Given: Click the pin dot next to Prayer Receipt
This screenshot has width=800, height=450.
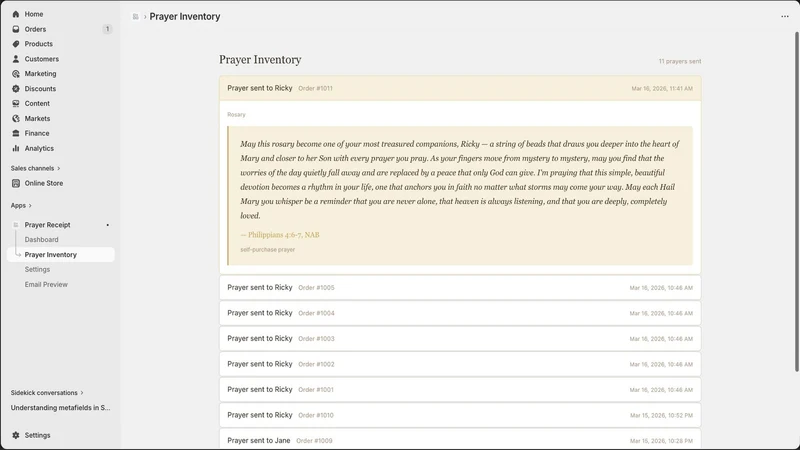Looking at the screenshot, I should [108, 225].
